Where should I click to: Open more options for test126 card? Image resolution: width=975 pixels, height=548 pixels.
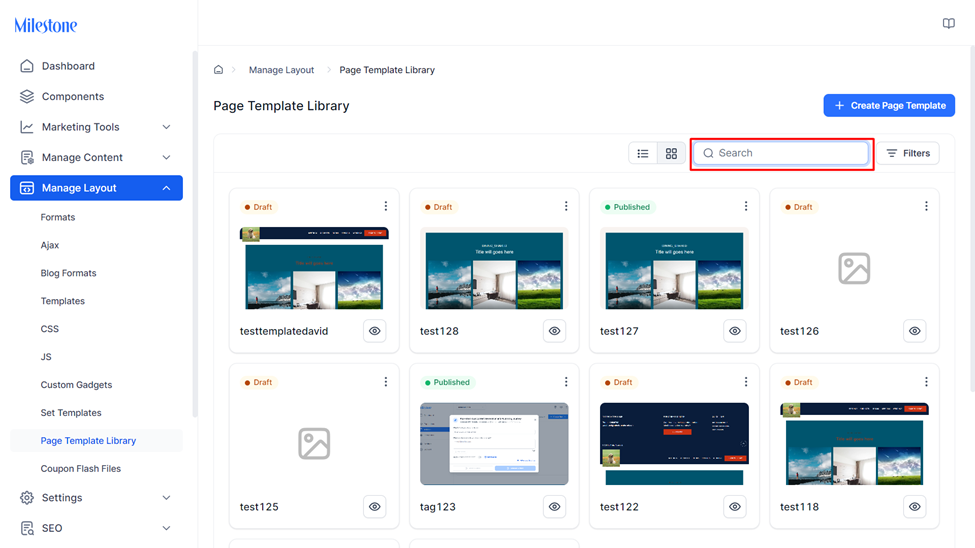[x=926, y=206]
